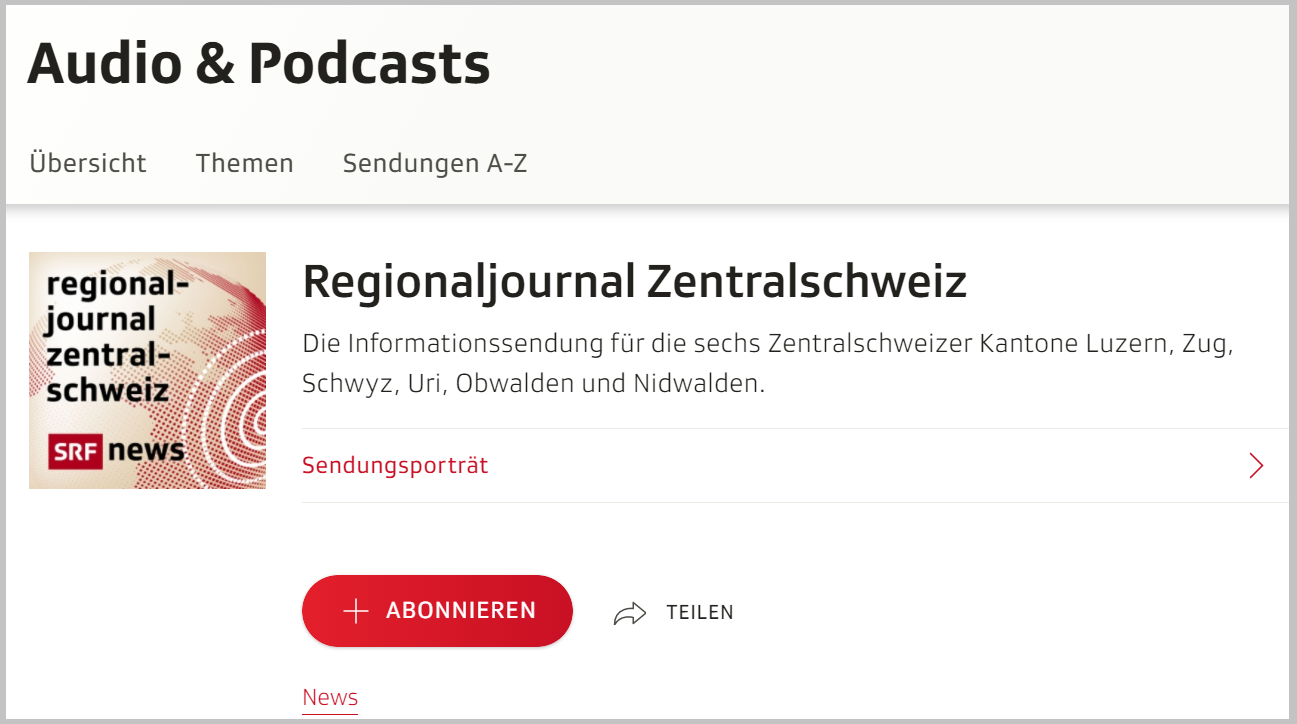This screenshot has height=724, width=1297.
Task: Click the Audio & Podcasts heading
Action: [x=259, y=63]
